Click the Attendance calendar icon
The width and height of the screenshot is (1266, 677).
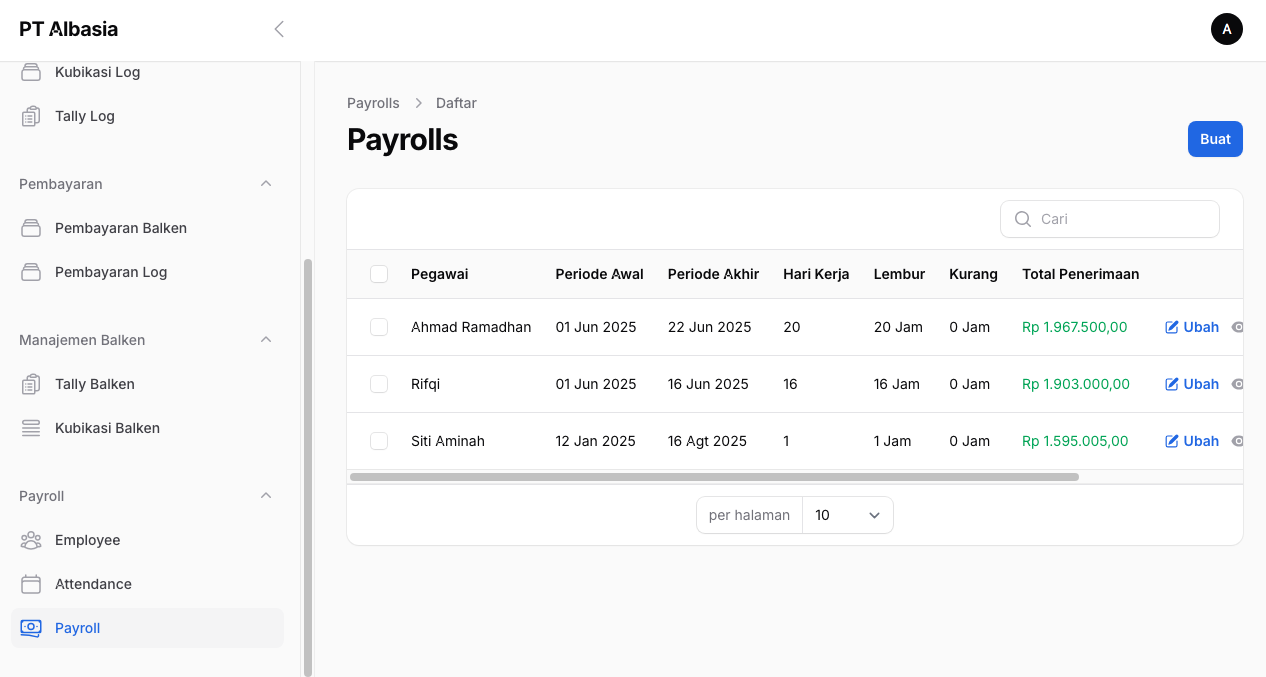[31, 584]
